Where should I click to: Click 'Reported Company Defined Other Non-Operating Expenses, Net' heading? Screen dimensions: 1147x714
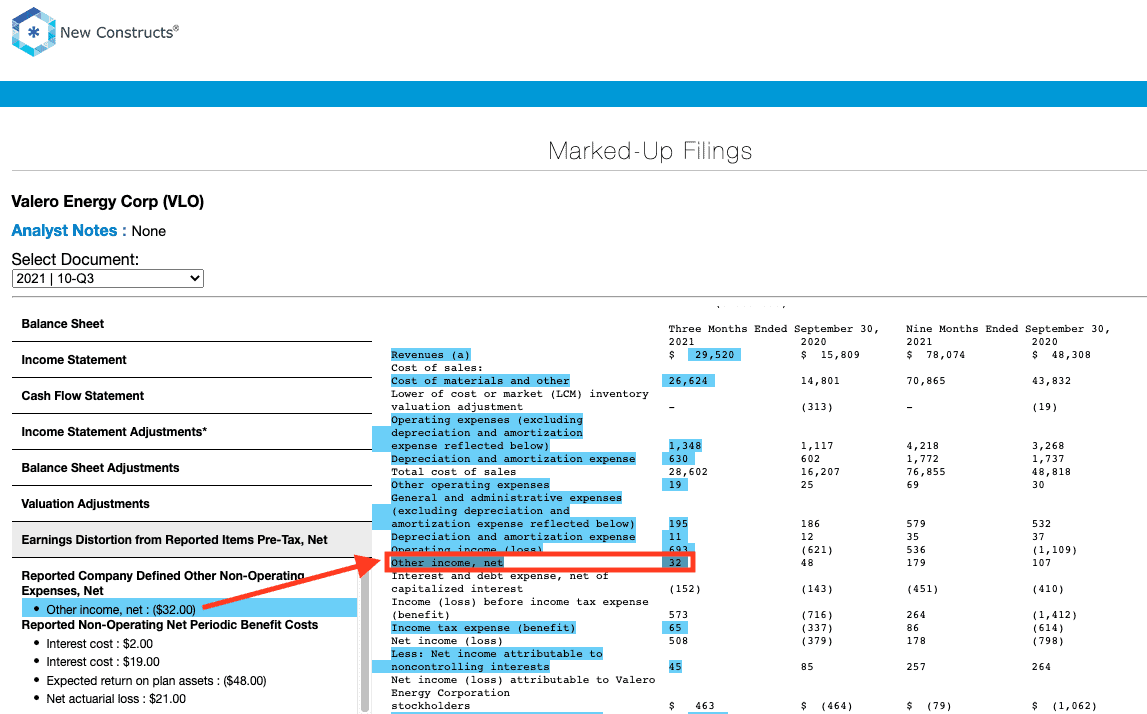click(163, 583)
